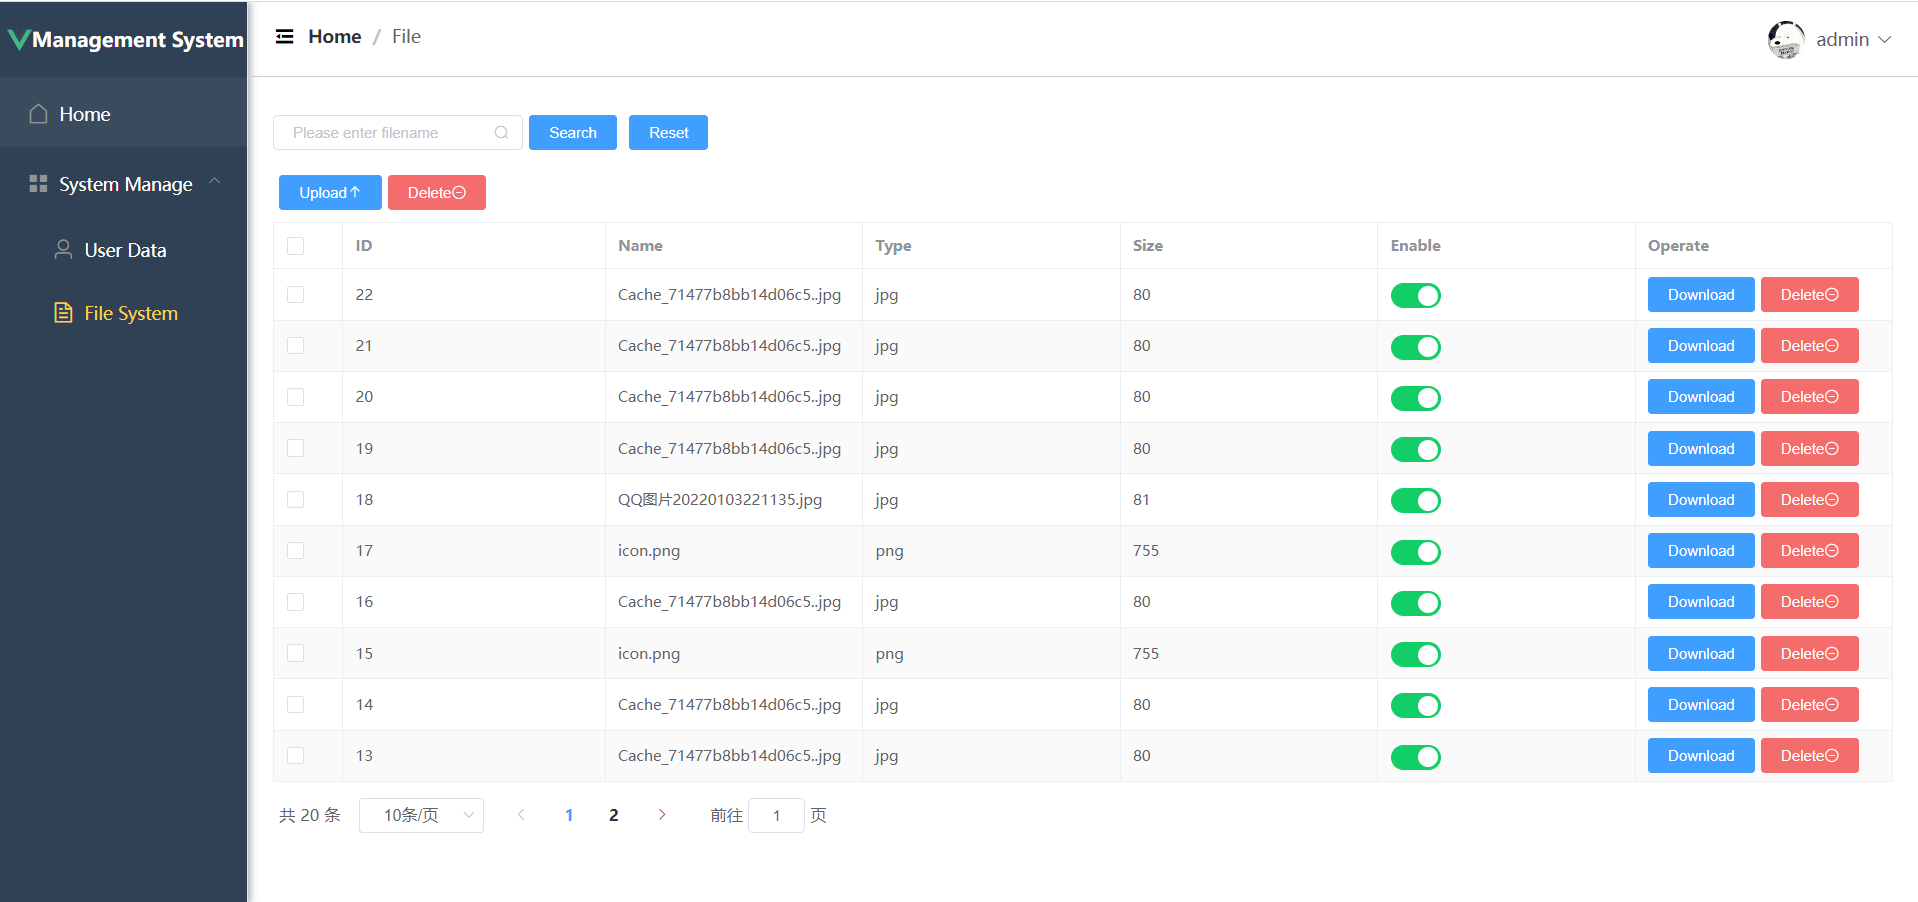This screenshot has width=1918, height=902.
Task: Go to page 2
Action: click(x=614, y=815)
